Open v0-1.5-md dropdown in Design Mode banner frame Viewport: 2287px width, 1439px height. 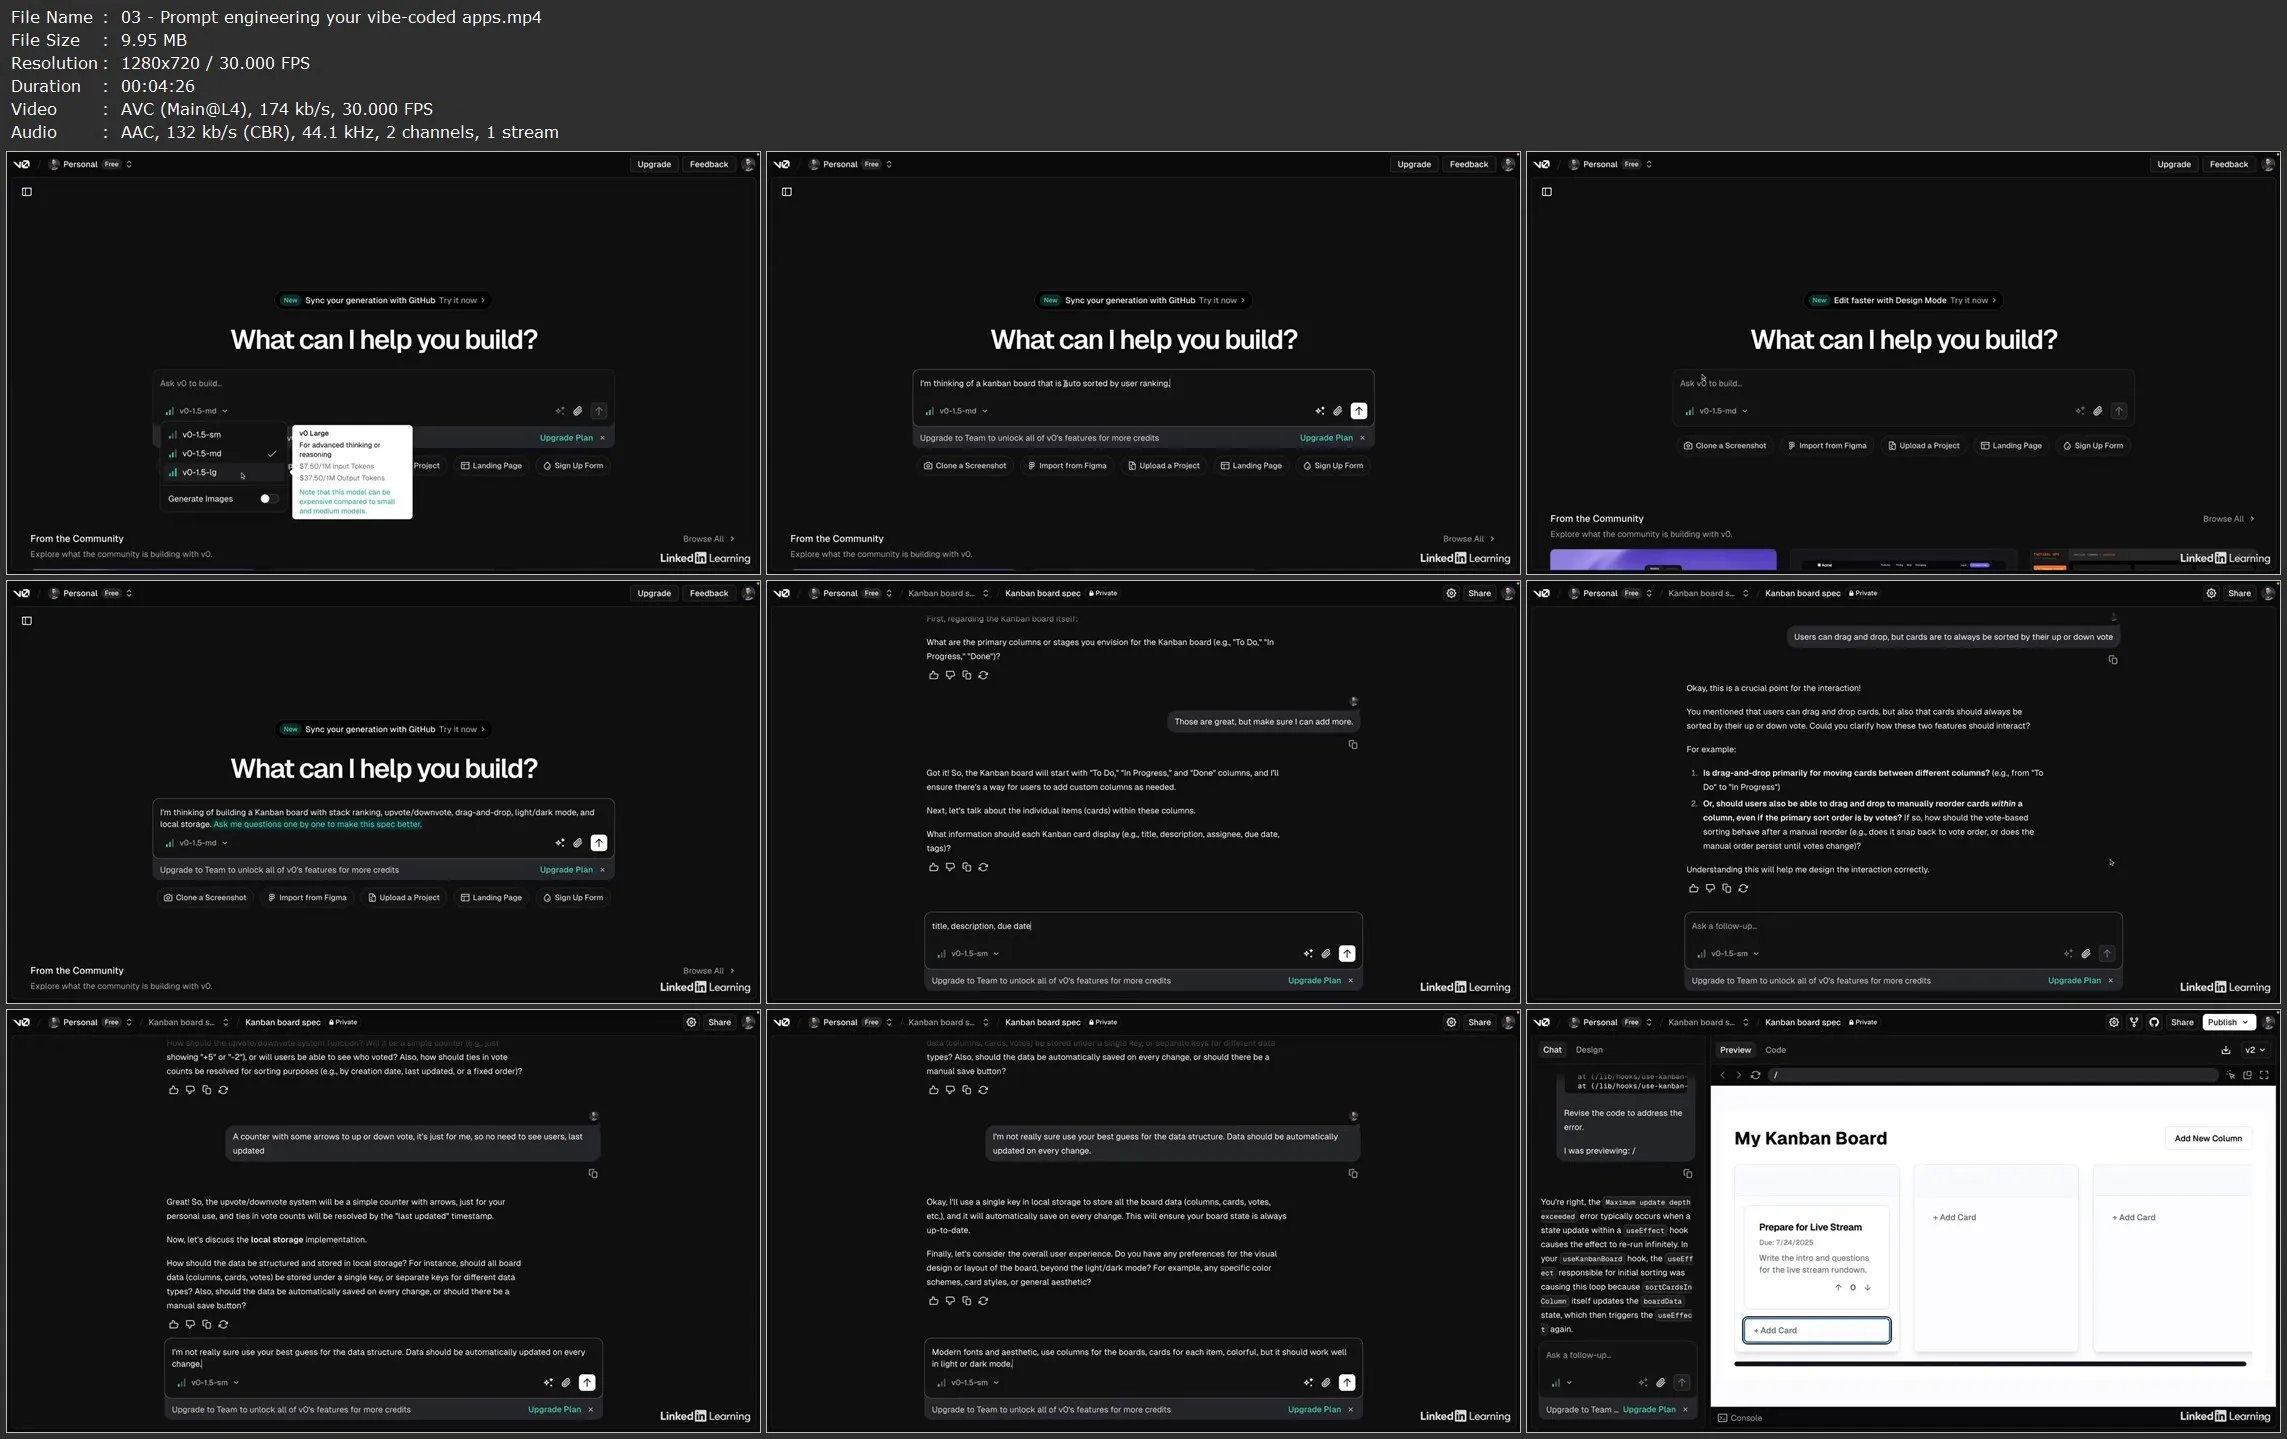[1716, 411]
